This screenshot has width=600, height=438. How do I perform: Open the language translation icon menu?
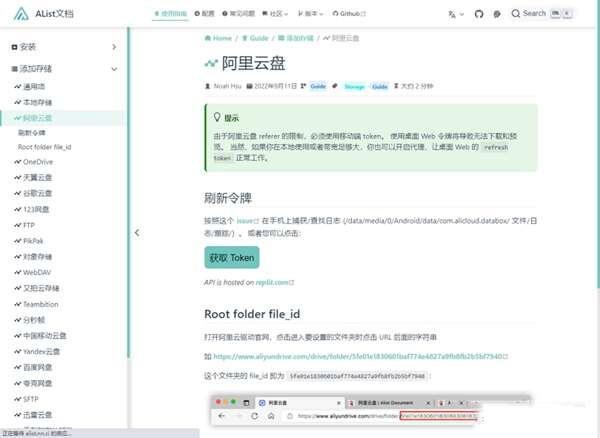point(453,14)
